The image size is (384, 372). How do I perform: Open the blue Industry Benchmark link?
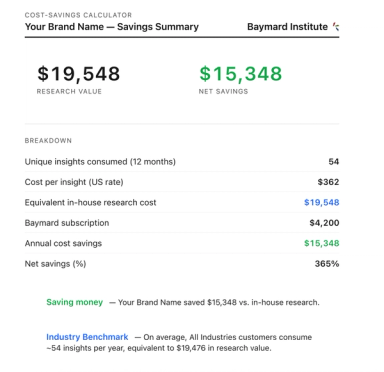[87, 337]
